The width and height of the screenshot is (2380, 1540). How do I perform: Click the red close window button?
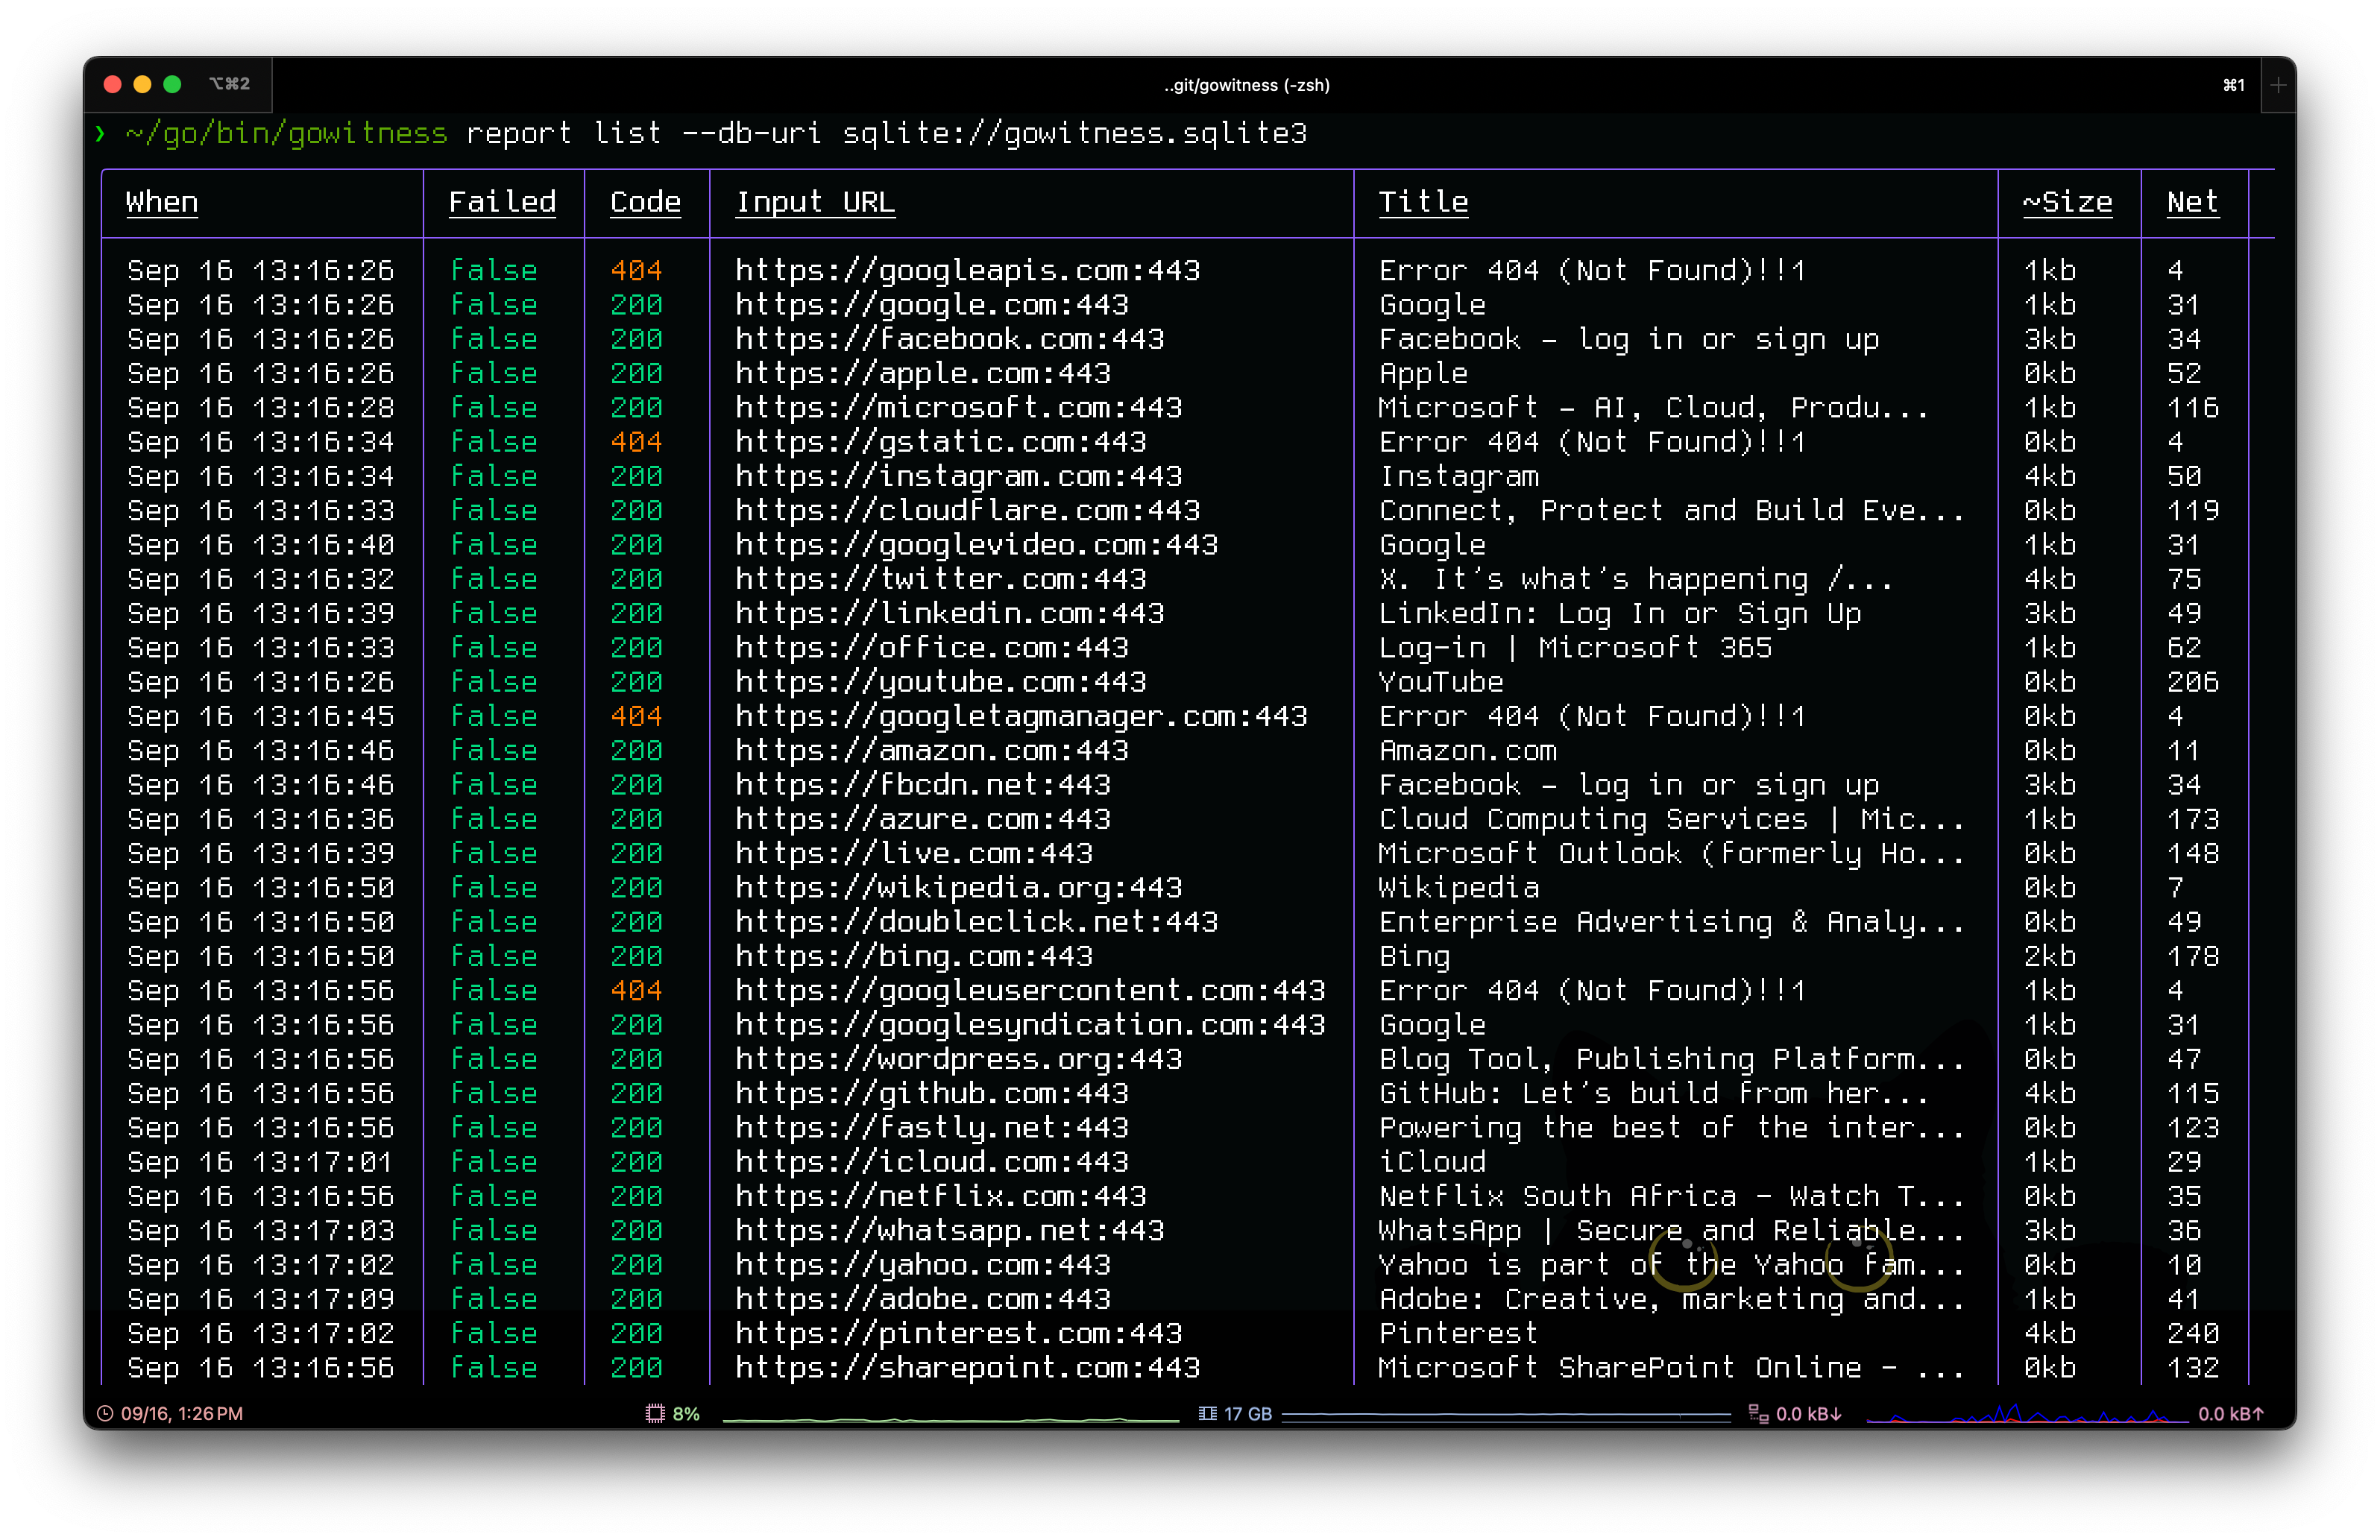coord(113,84)
